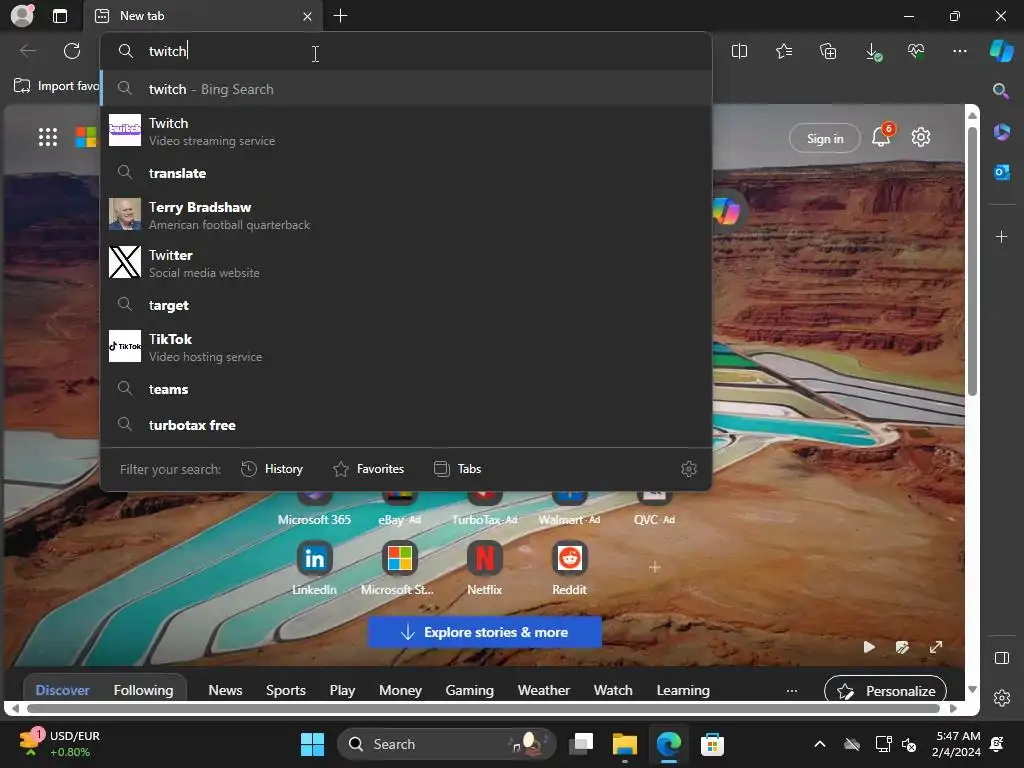Open page settings gear icon
Viewport: 1024px width, 768px height.
click(921, 137)
